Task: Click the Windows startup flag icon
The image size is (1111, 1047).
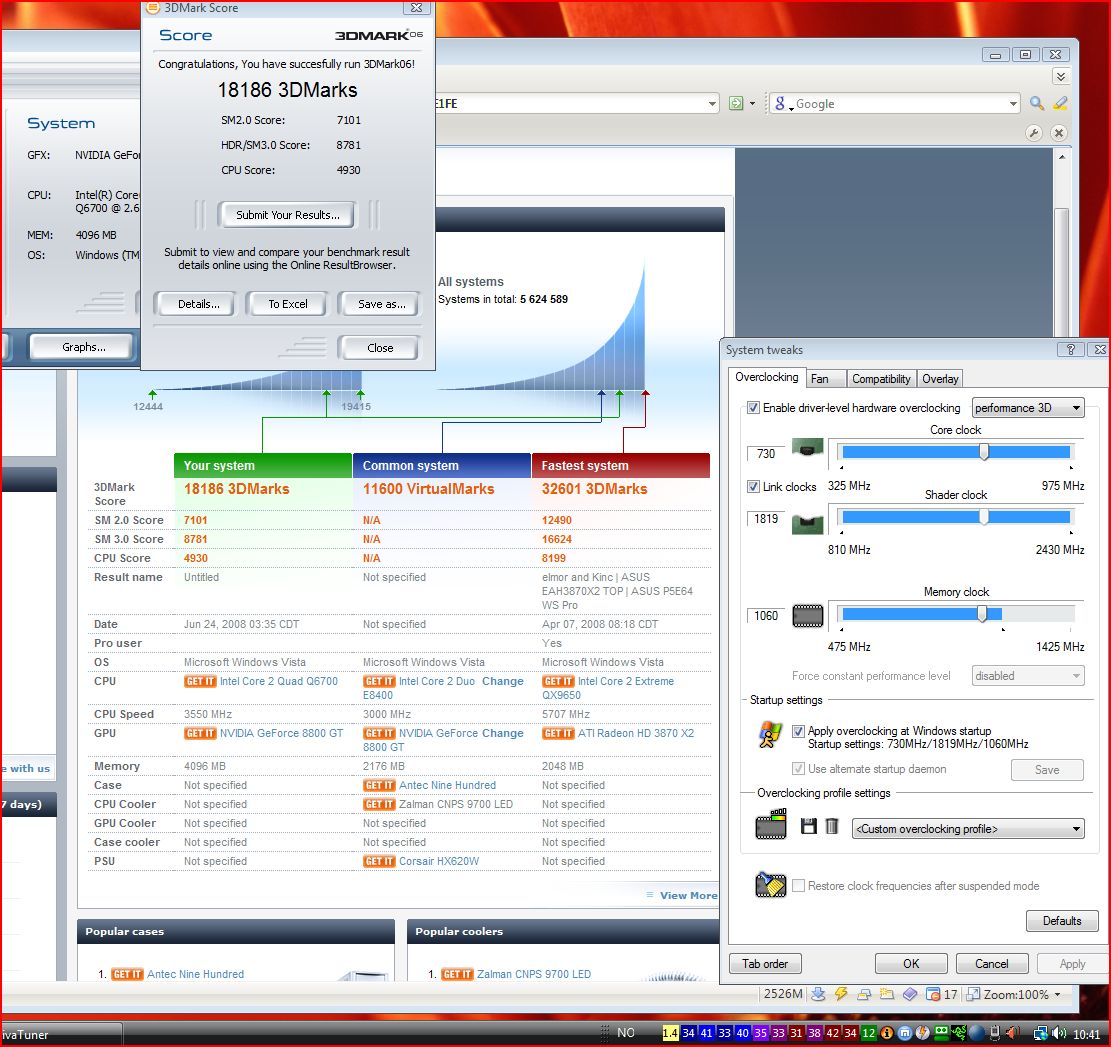Action: pyautogui.click(x=770, y=735)
